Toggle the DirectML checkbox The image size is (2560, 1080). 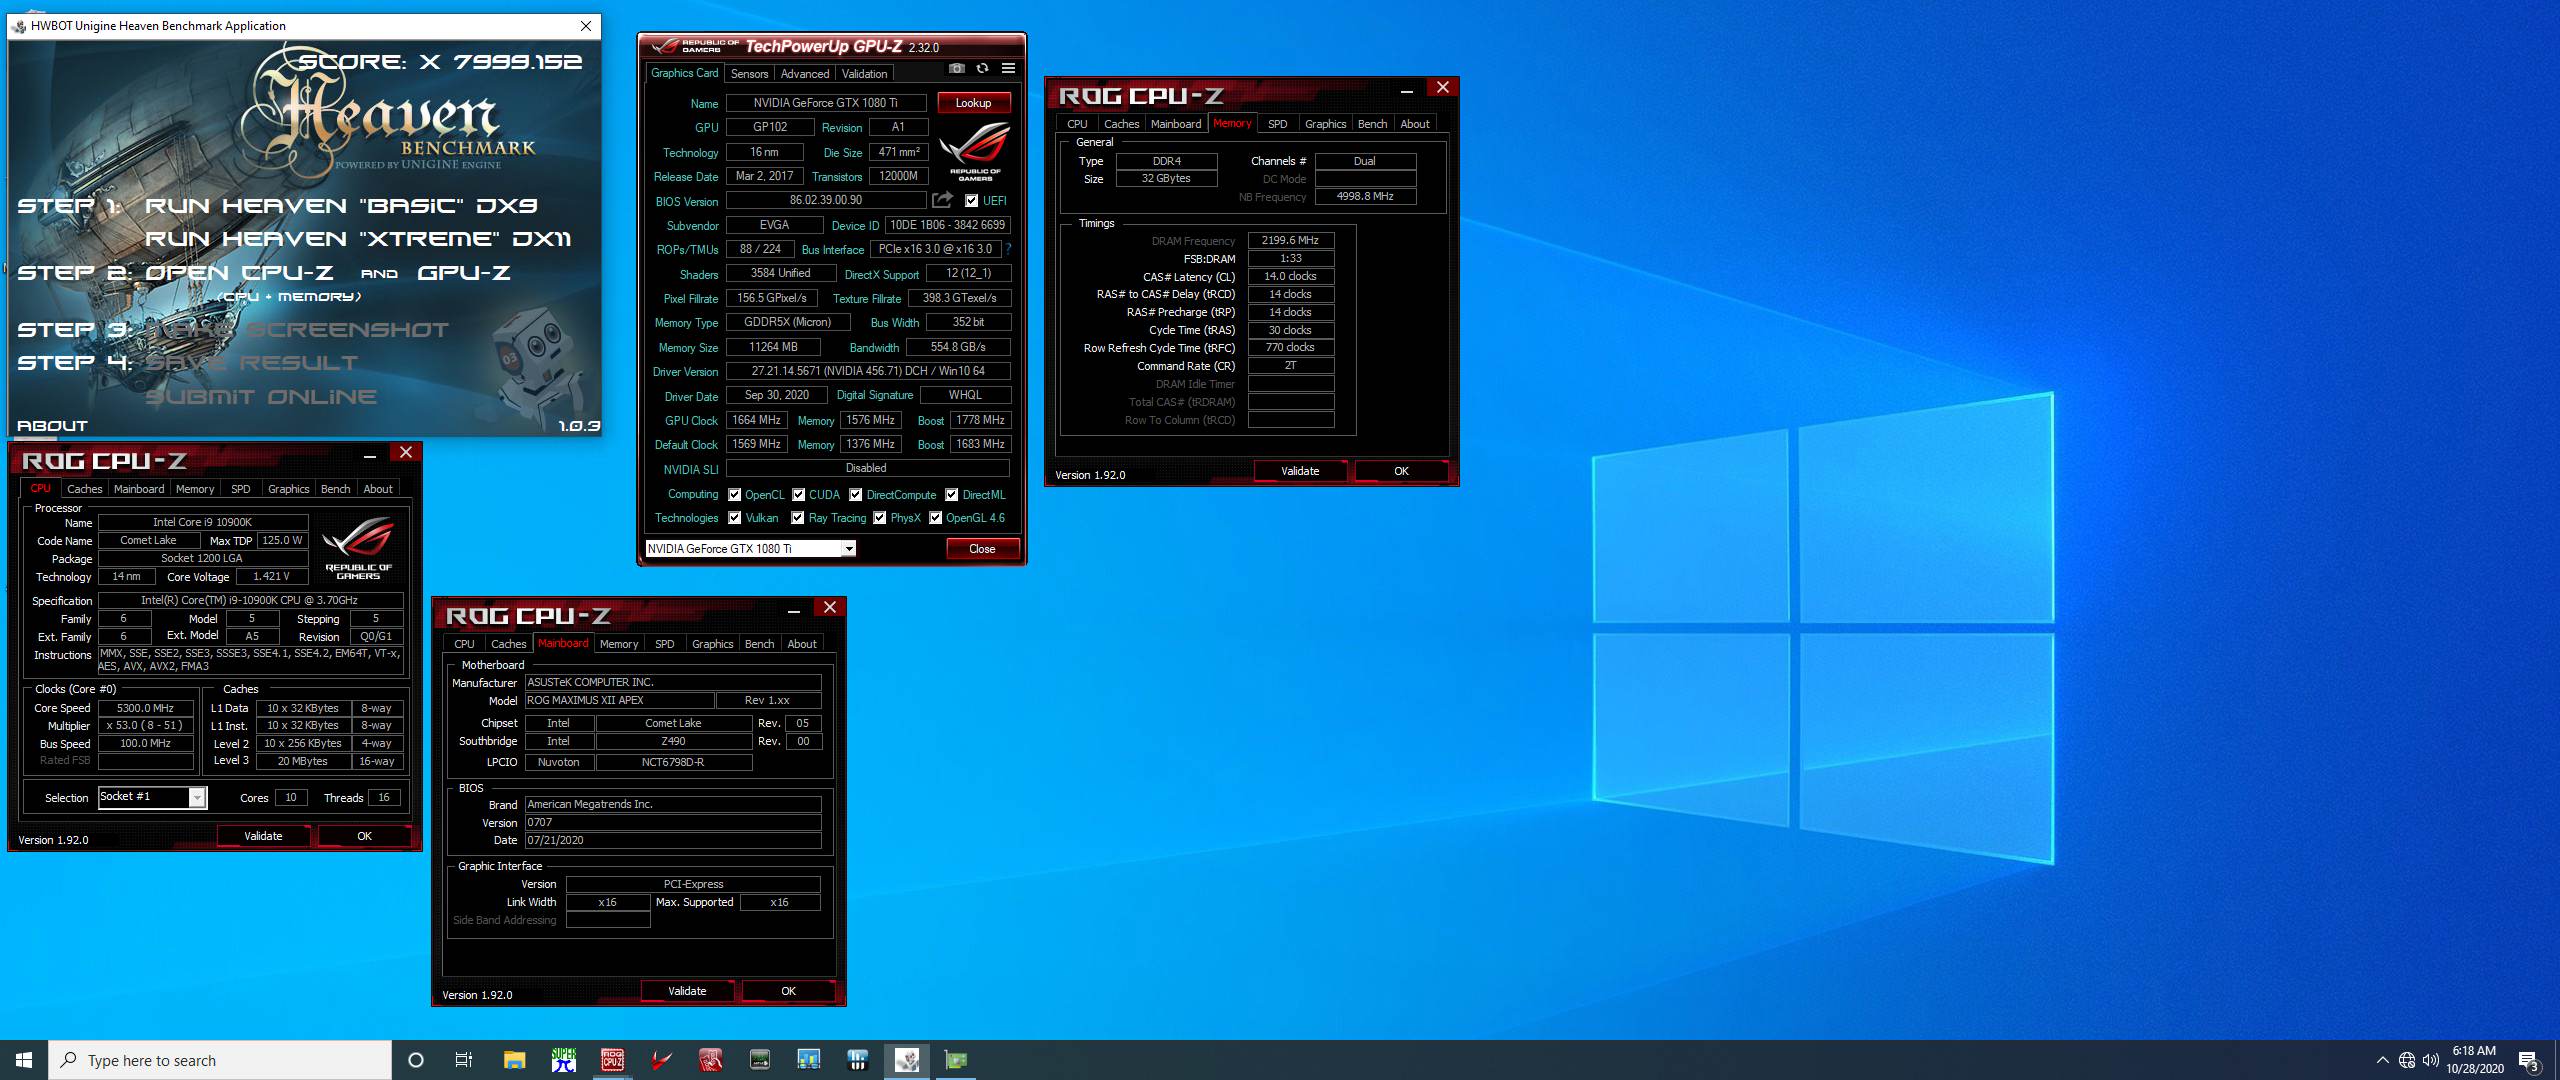point(952,494)
